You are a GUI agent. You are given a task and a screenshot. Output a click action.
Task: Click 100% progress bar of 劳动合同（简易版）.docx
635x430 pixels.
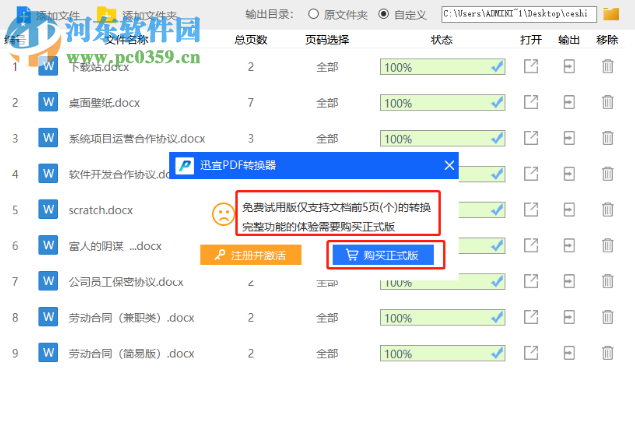point(442,353)
